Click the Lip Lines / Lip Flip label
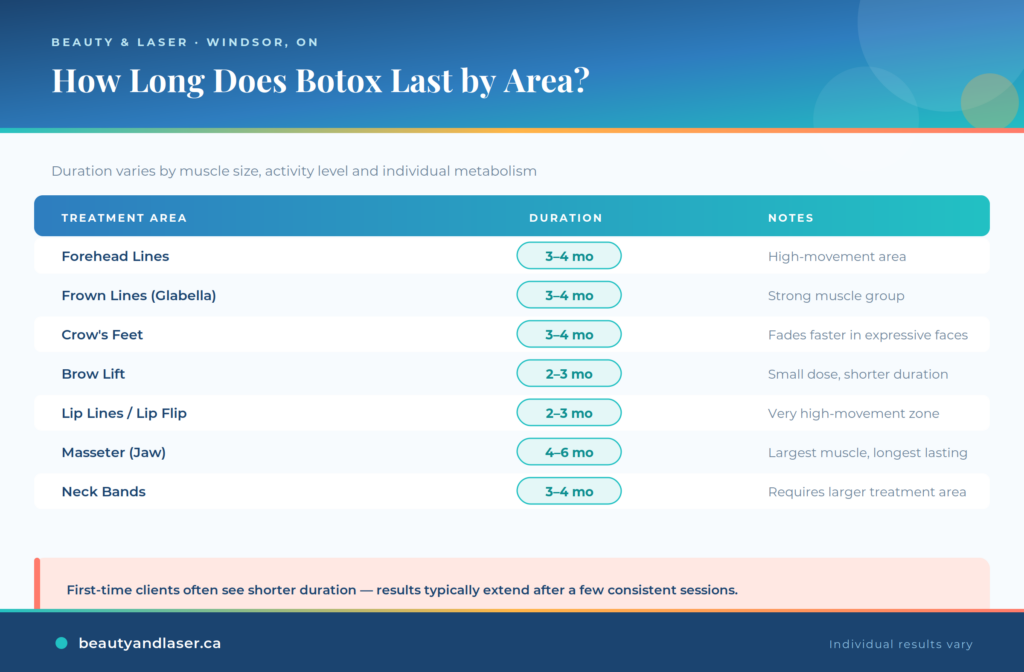Viewport: 1024px width, 672px height. [124, 413]
